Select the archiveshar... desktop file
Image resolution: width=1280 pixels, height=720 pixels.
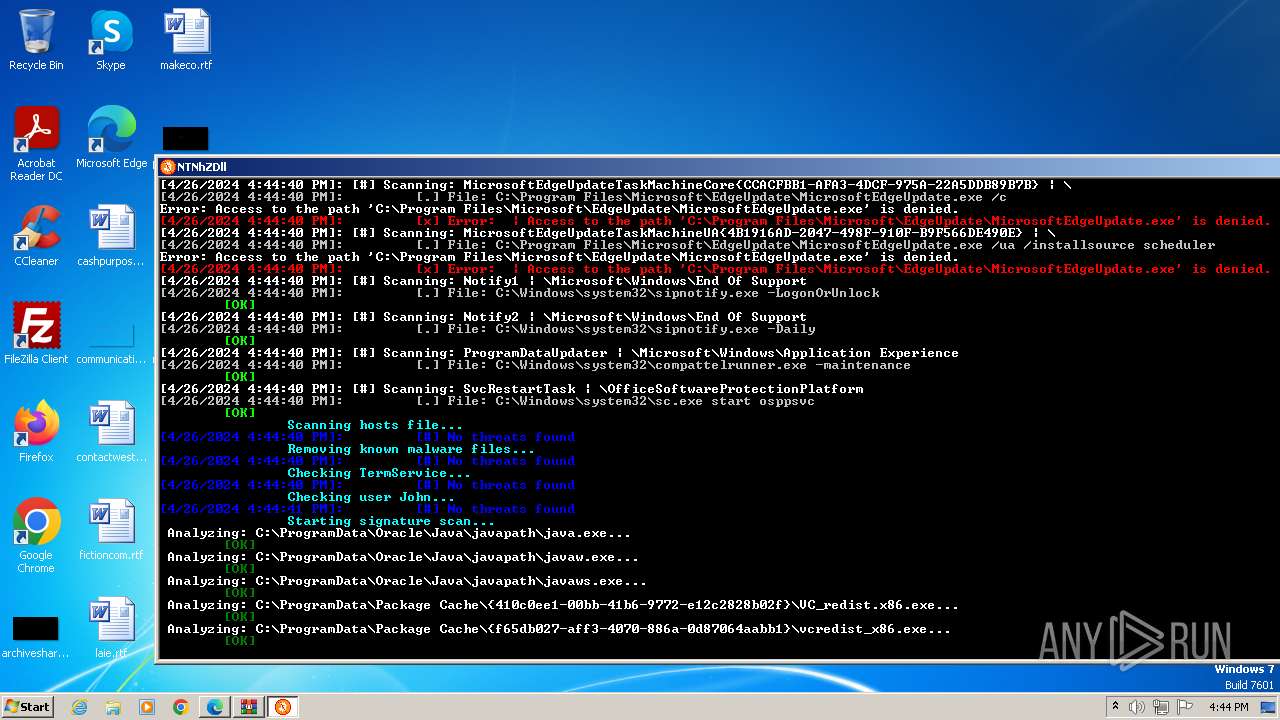36,637
